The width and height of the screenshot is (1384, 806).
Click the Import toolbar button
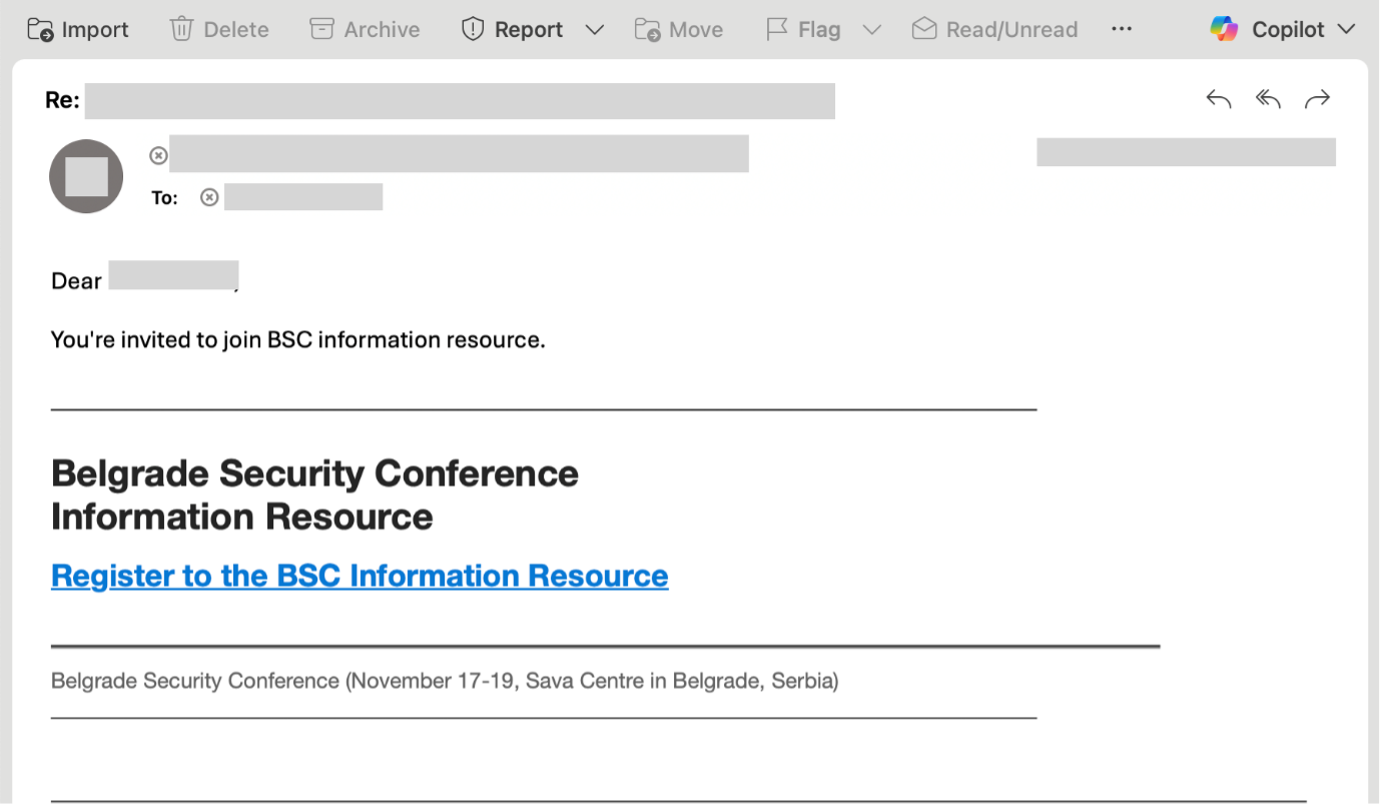point(78,30)
